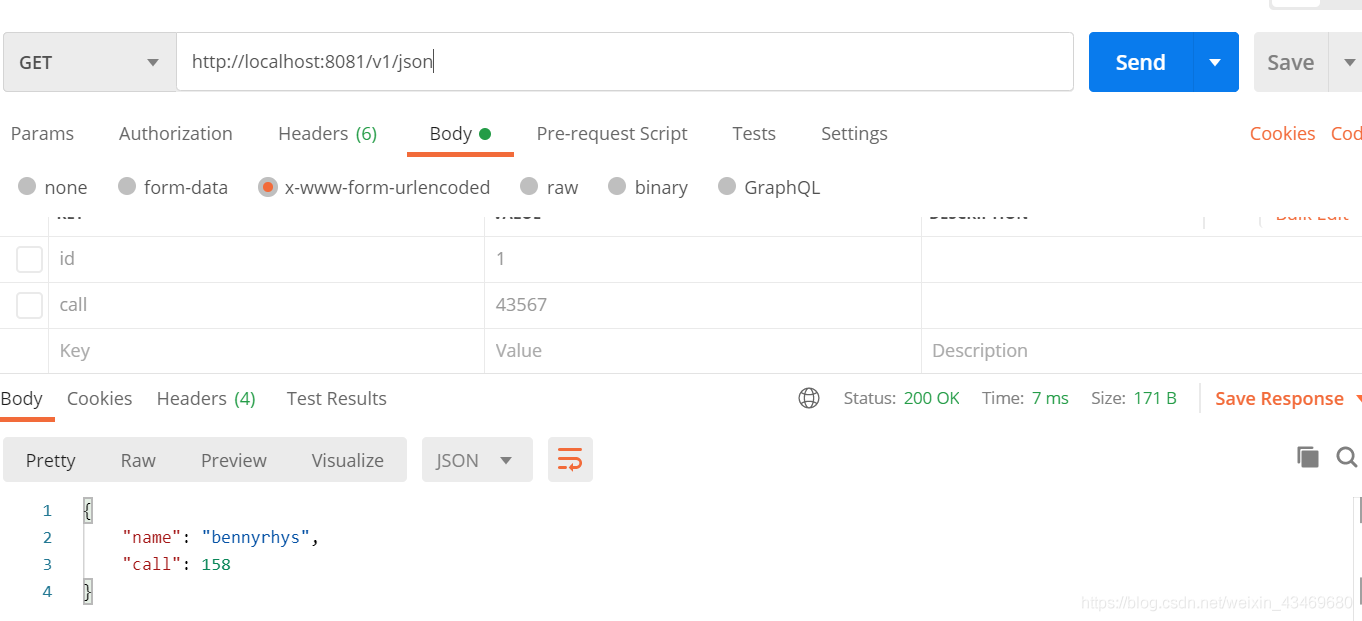
Task: Toggle line wrapping in the response editor
Action: coord(570,459)
